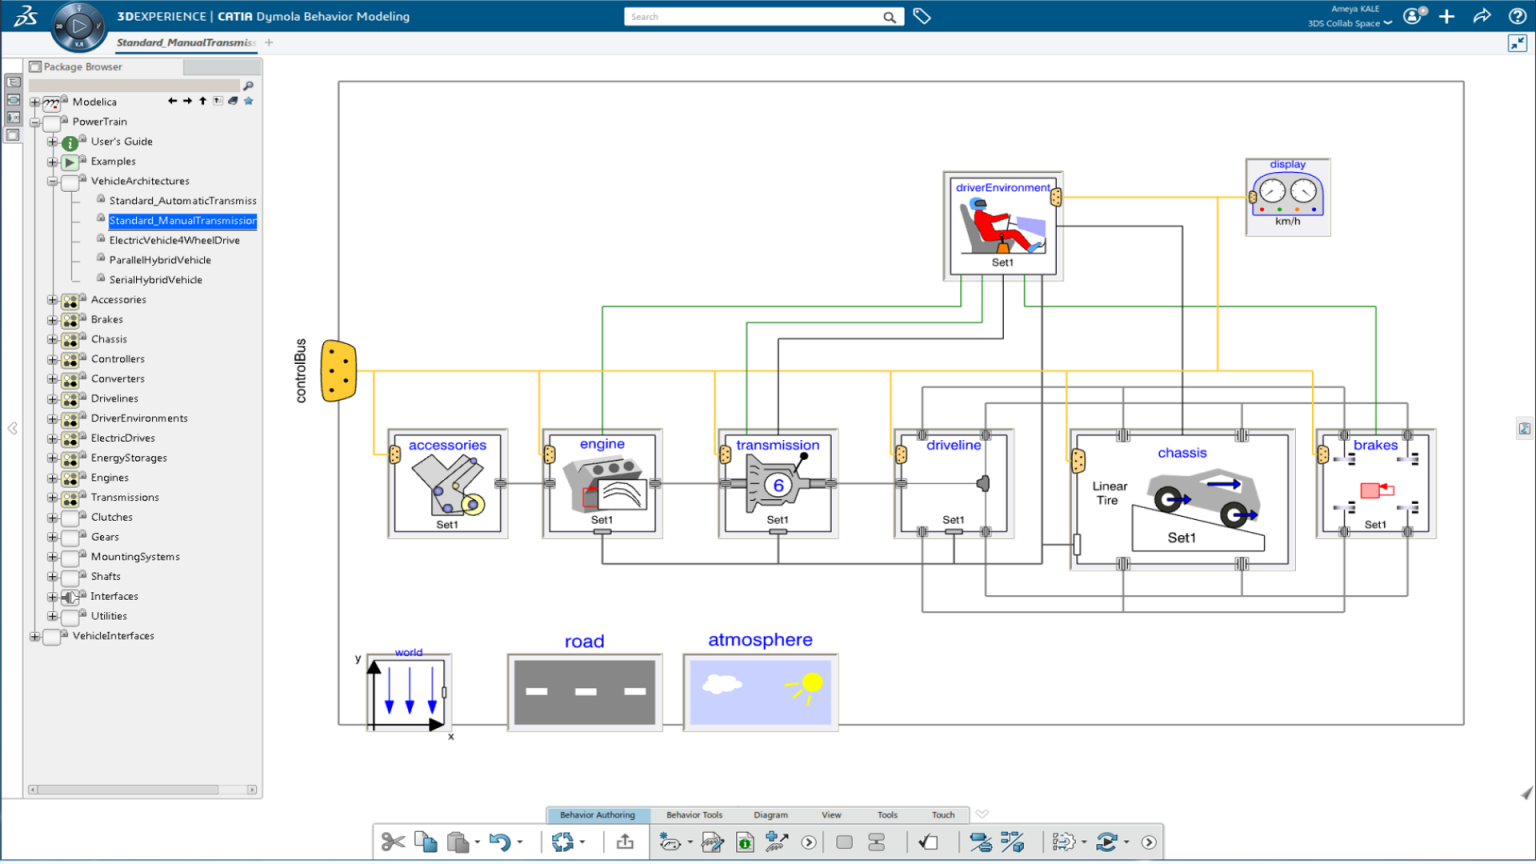Open the 3DS Collab Space dropdown
The image size is (1536, 864).
1349,23
